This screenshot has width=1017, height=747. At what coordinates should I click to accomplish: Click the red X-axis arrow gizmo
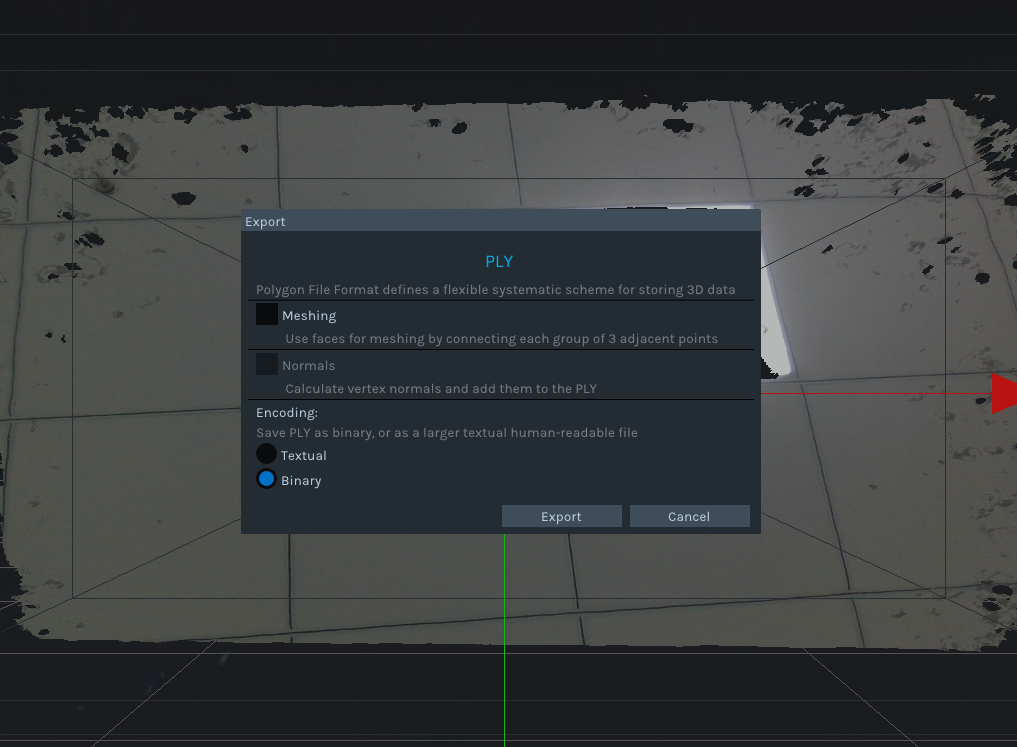[1004, 392]
